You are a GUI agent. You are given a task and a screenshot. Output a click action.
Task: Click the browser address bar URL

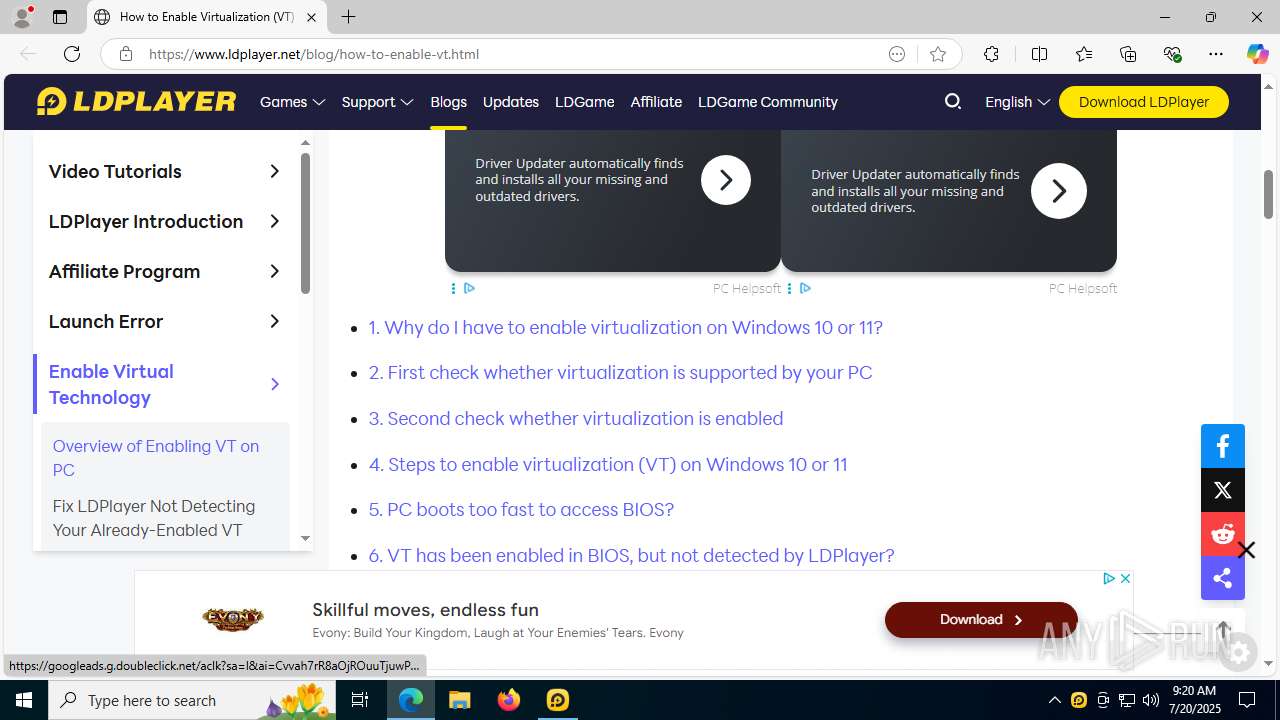click(314, 54)
